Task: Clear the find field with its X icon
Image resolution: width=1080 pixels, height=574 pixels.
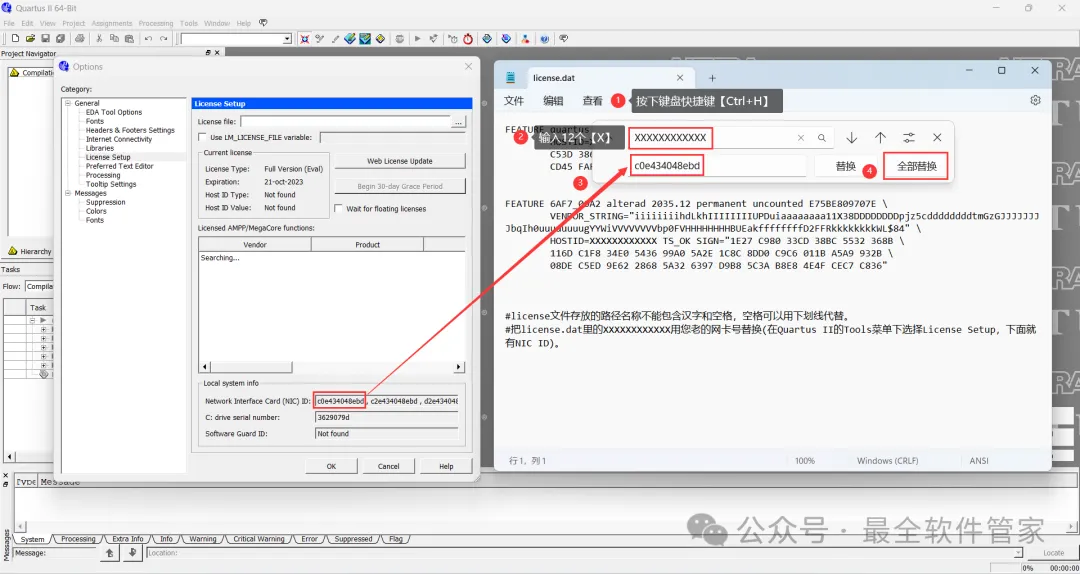Action: (x=800, y=138)
